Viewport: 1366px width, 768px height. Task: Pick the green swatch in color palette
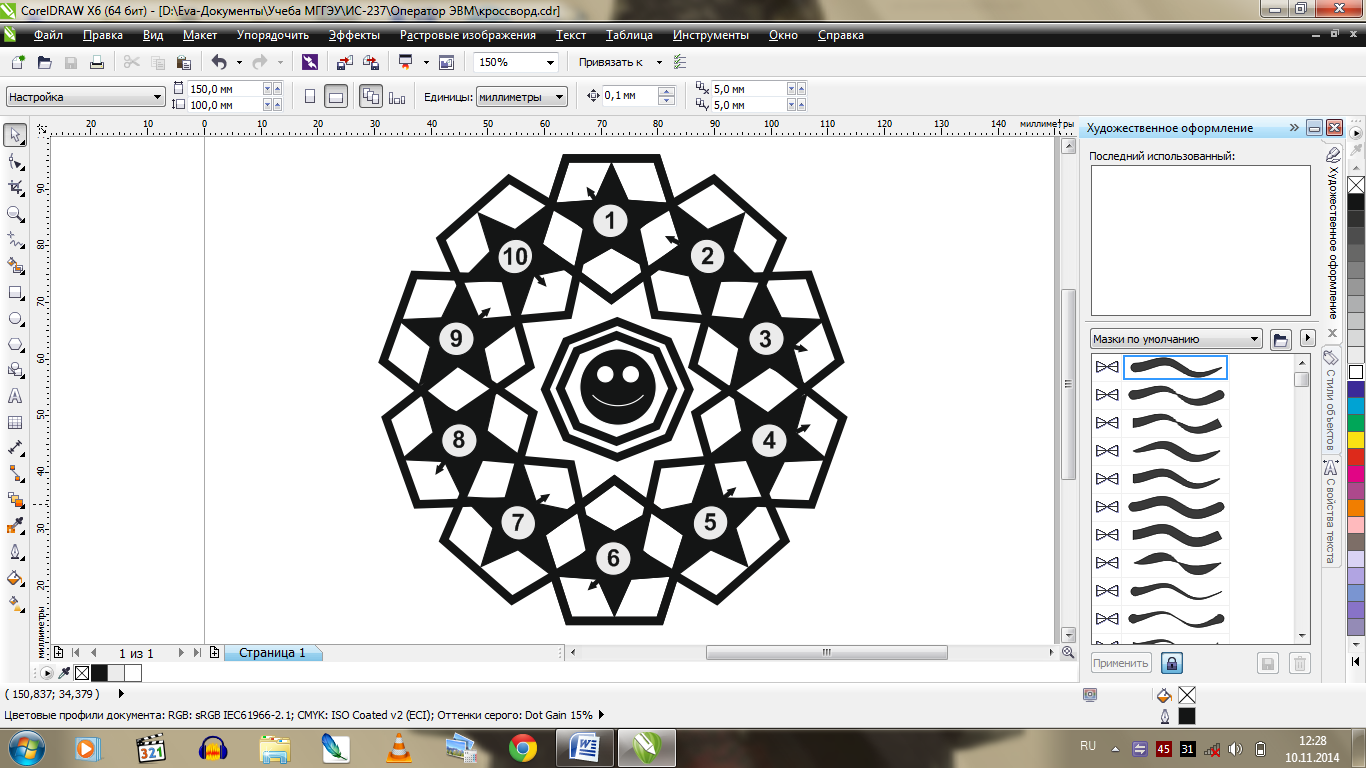point(1356,423)
